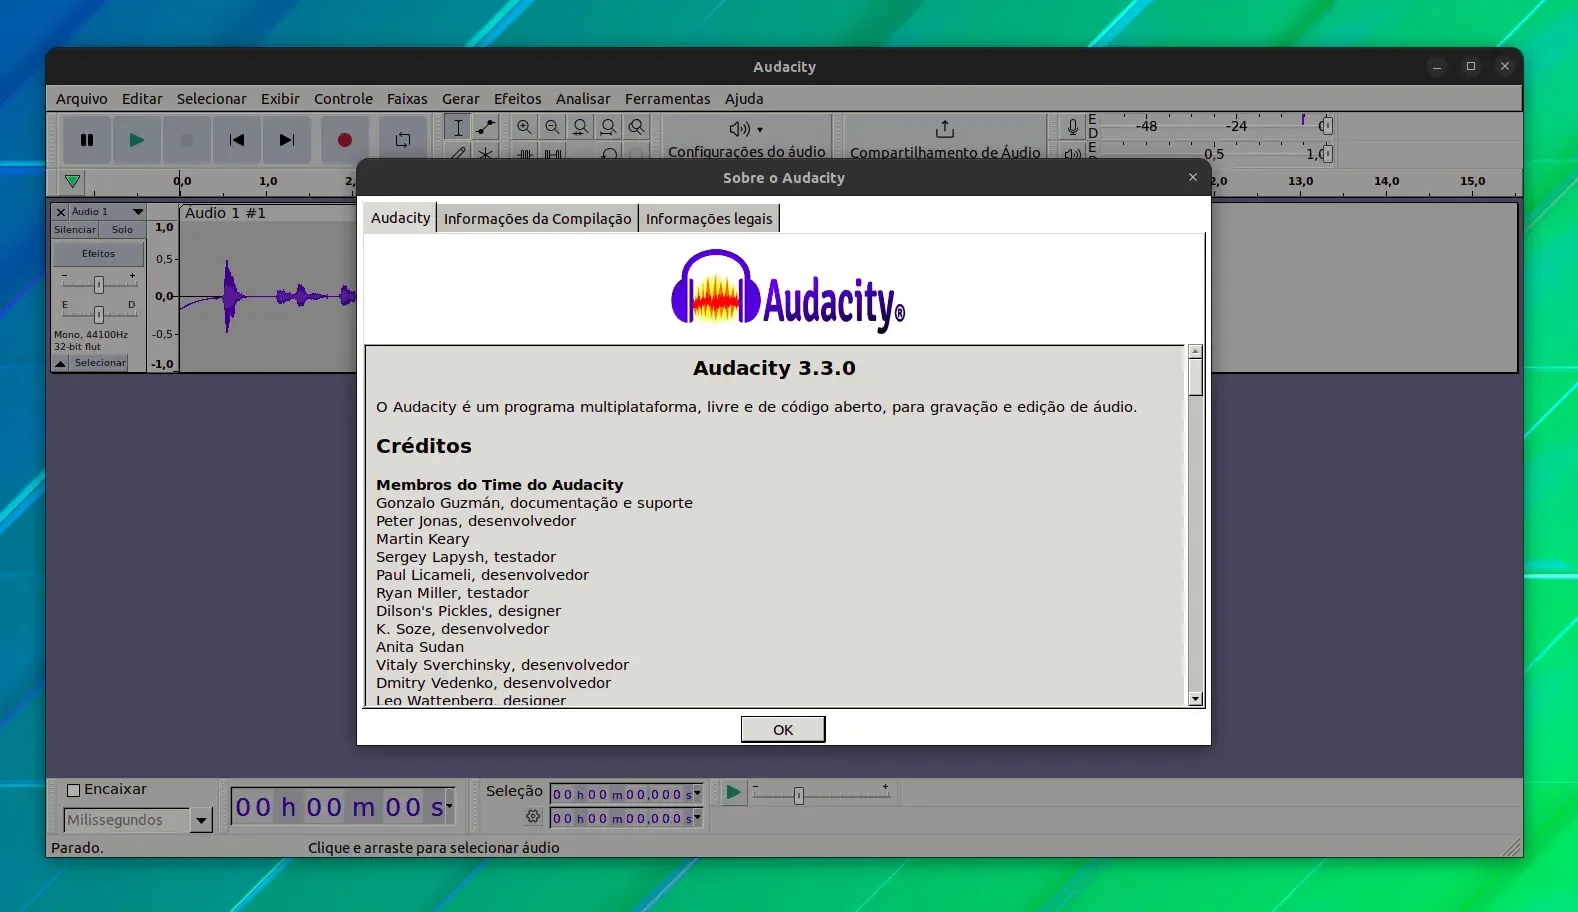Click the Zoom In magnifier
Screen dimensions: 1578x912
click(524, 127)
